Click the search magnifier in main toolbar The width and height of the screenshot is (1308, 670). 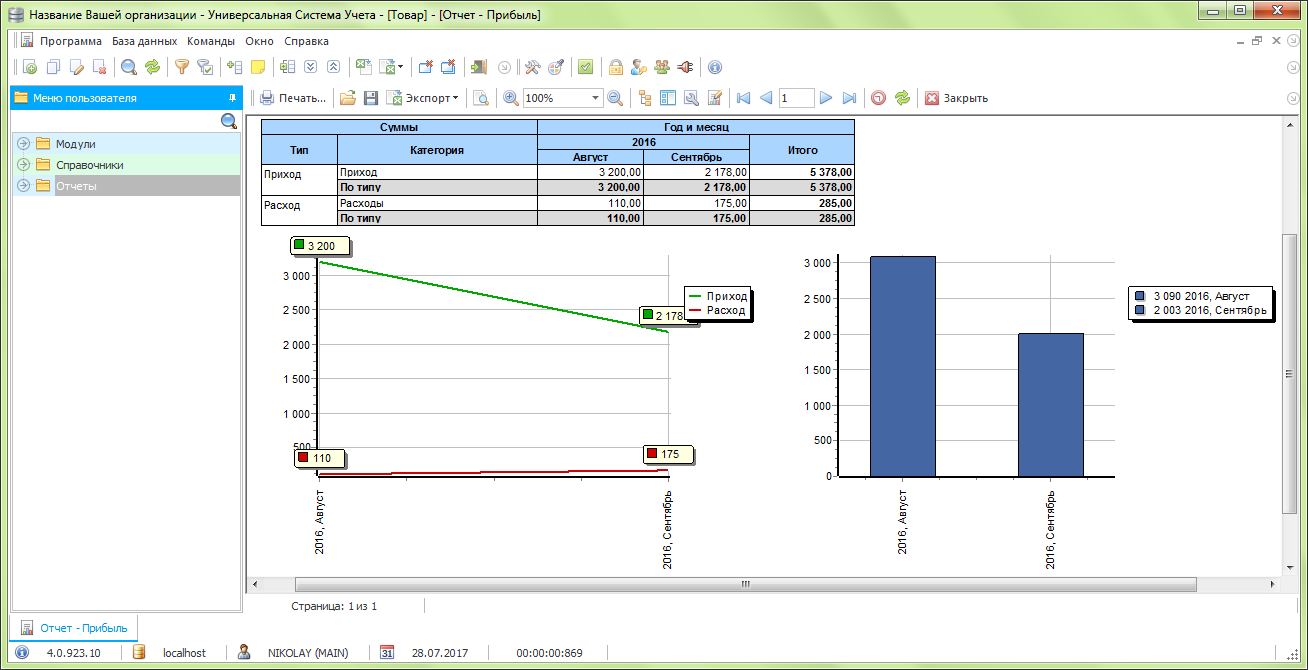click(129, 67)
